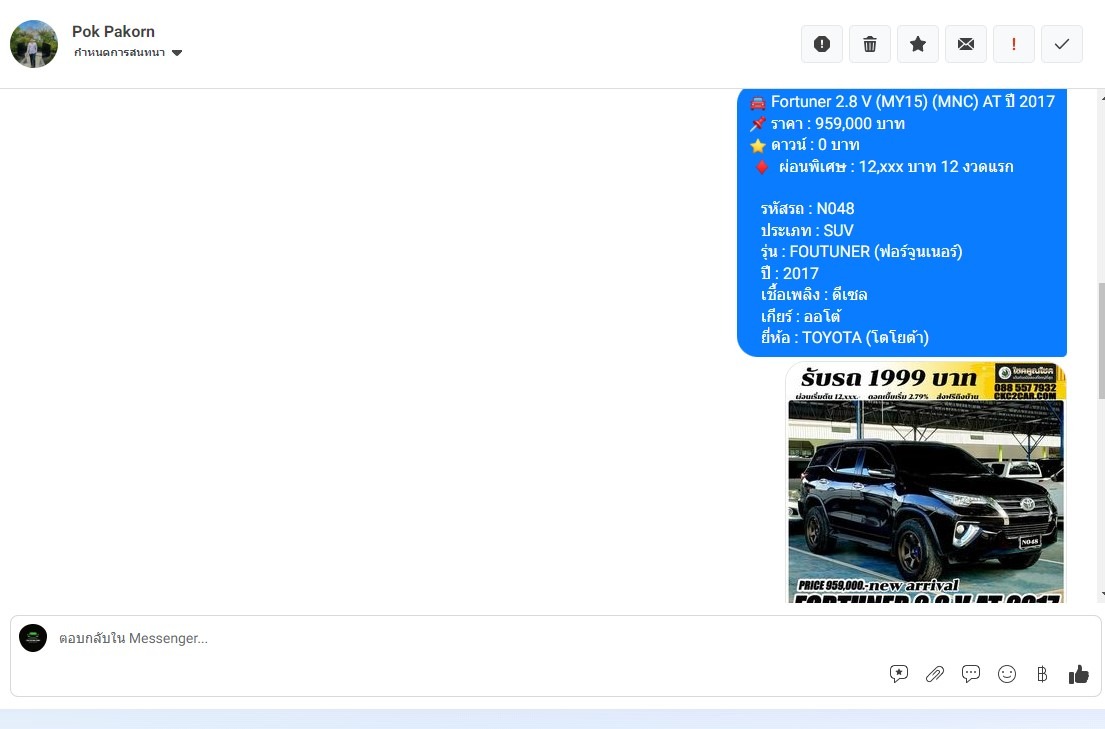The height and width of the screenshot is (729, 1105).
Task: Click the Fortuner 2.8 V message headline
Action: tap(913, 102)
